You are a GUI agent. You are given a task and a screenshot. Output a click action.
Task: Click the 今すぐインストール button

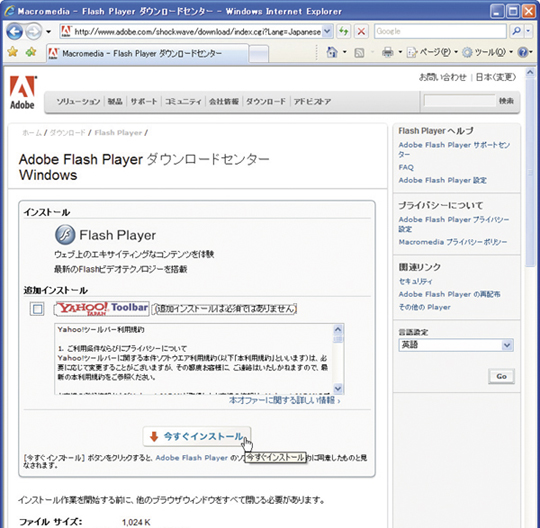pyautogui.click(x=197, y=436)
